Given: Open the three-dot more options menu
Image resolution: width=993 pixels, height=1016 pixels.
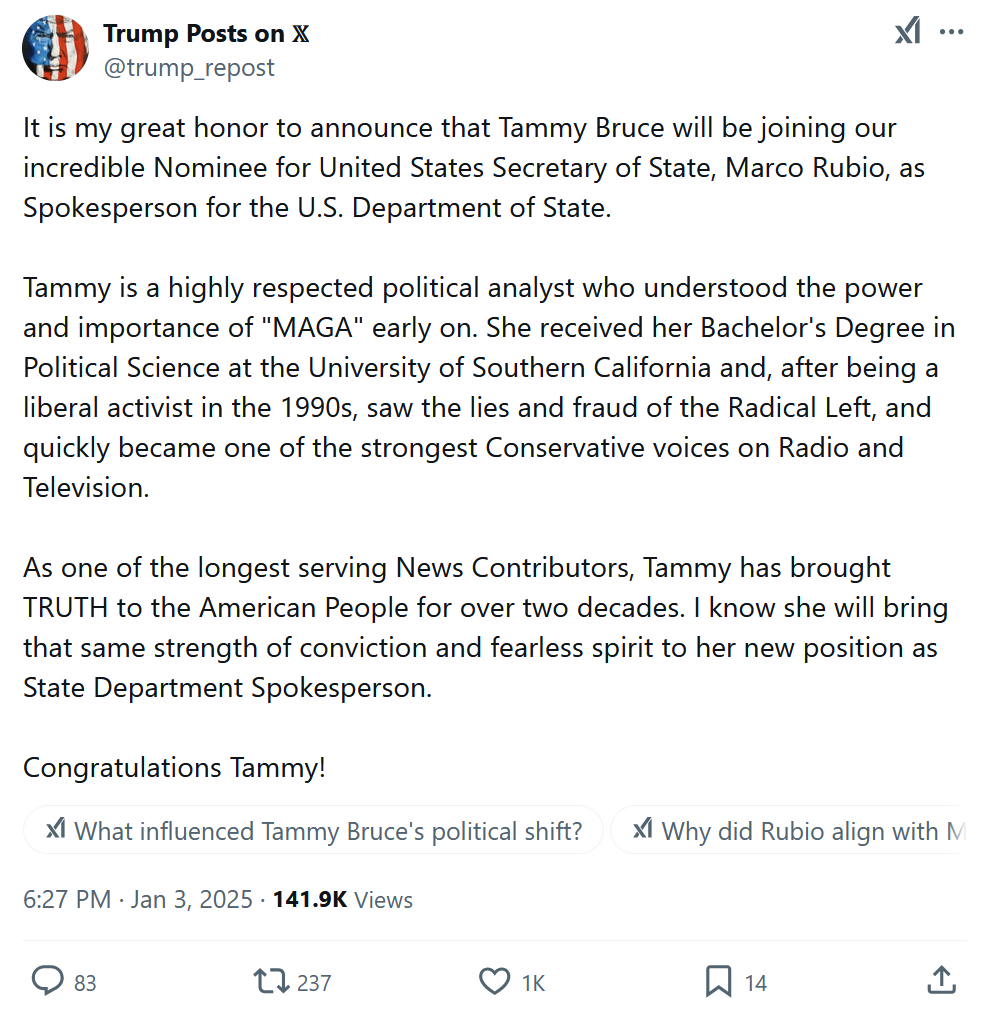Looking at the screenshot, I should coord(951,32).
